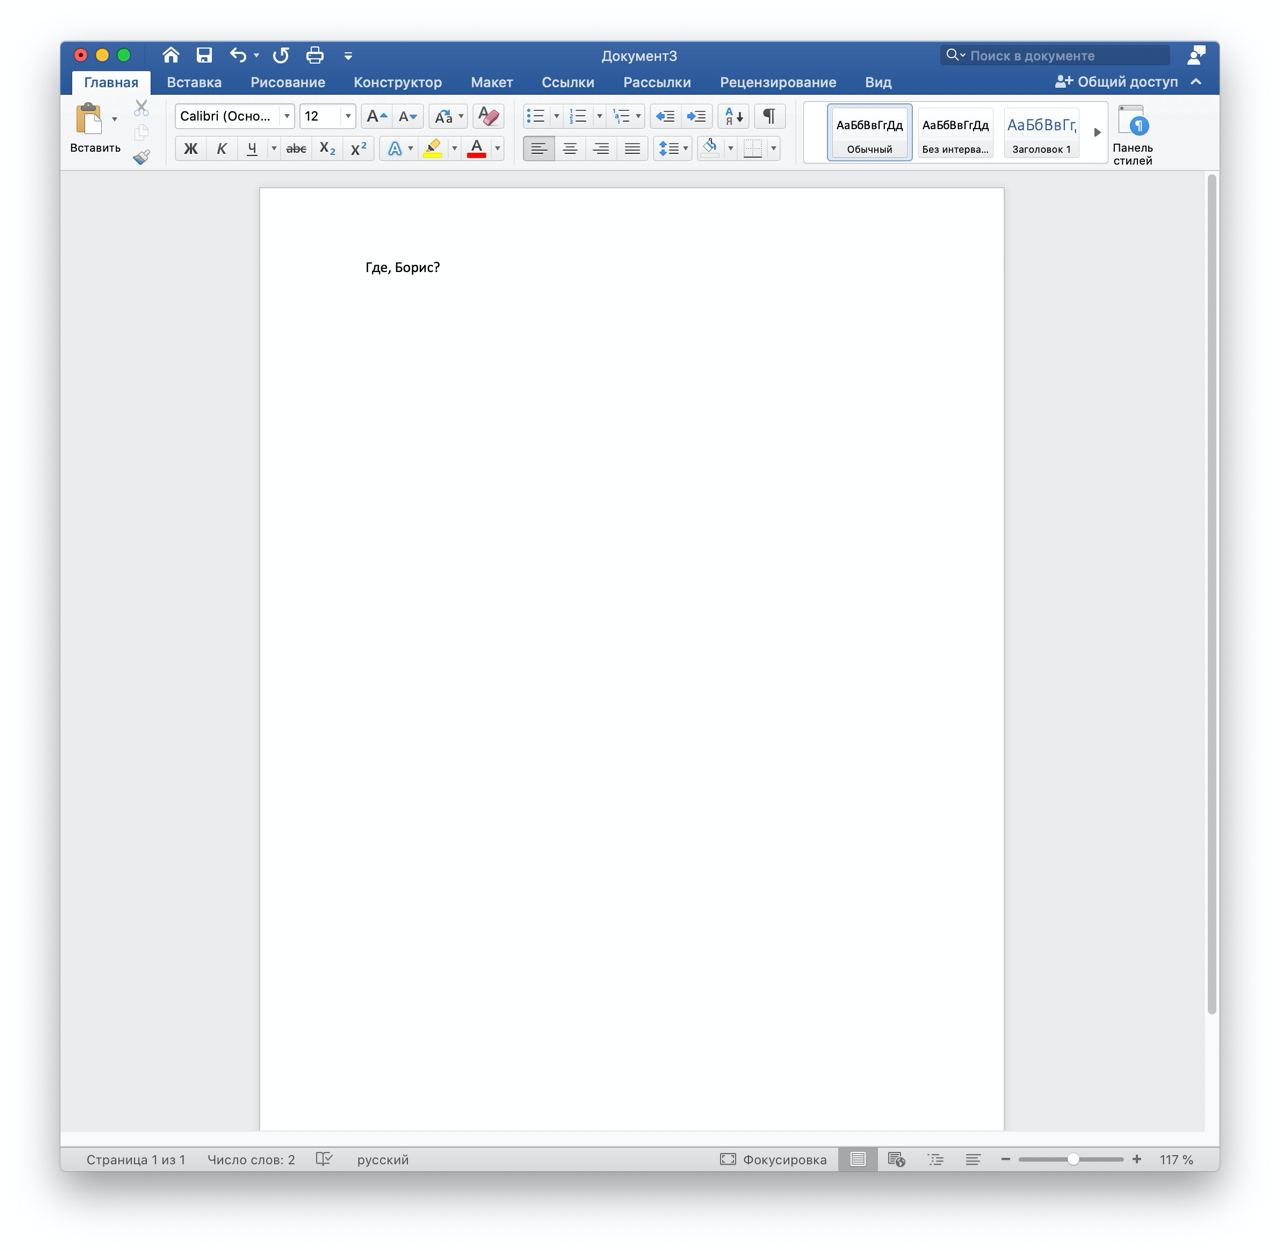The width and height of the screenshot is (1280, 1251).
Task: Copy selection with the copy icon
Action: [141, 132]
